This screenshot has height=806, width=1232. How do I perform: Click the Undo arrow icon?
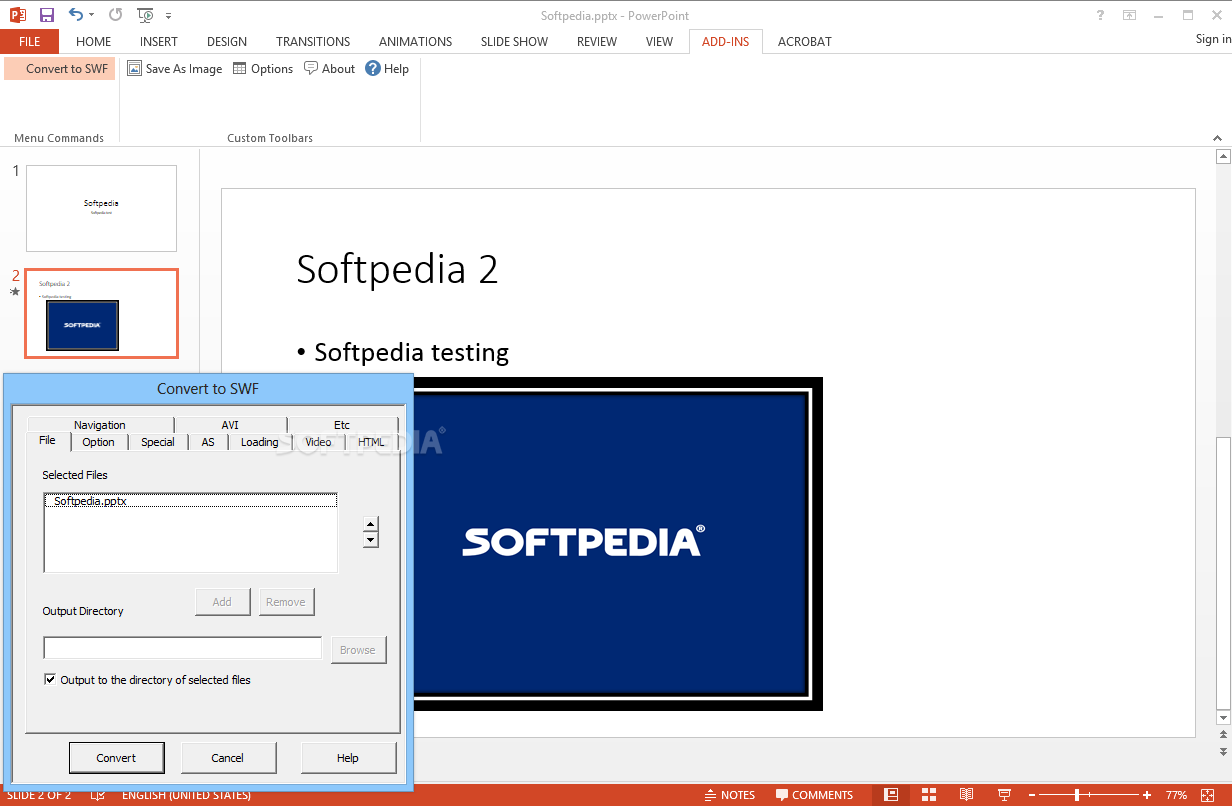(x=76, y=14)
